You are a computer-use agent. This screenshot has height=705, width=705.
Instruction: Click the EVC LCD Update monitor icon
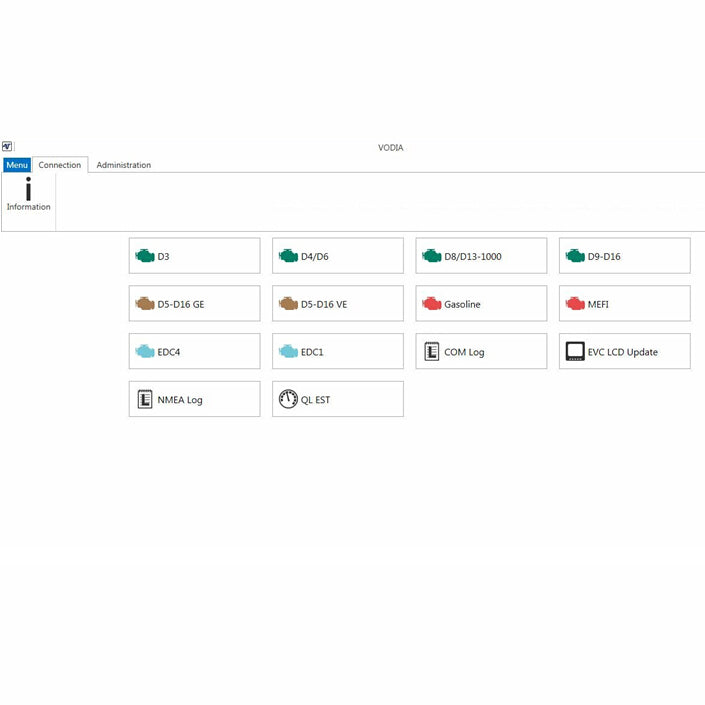pos(575,352)
